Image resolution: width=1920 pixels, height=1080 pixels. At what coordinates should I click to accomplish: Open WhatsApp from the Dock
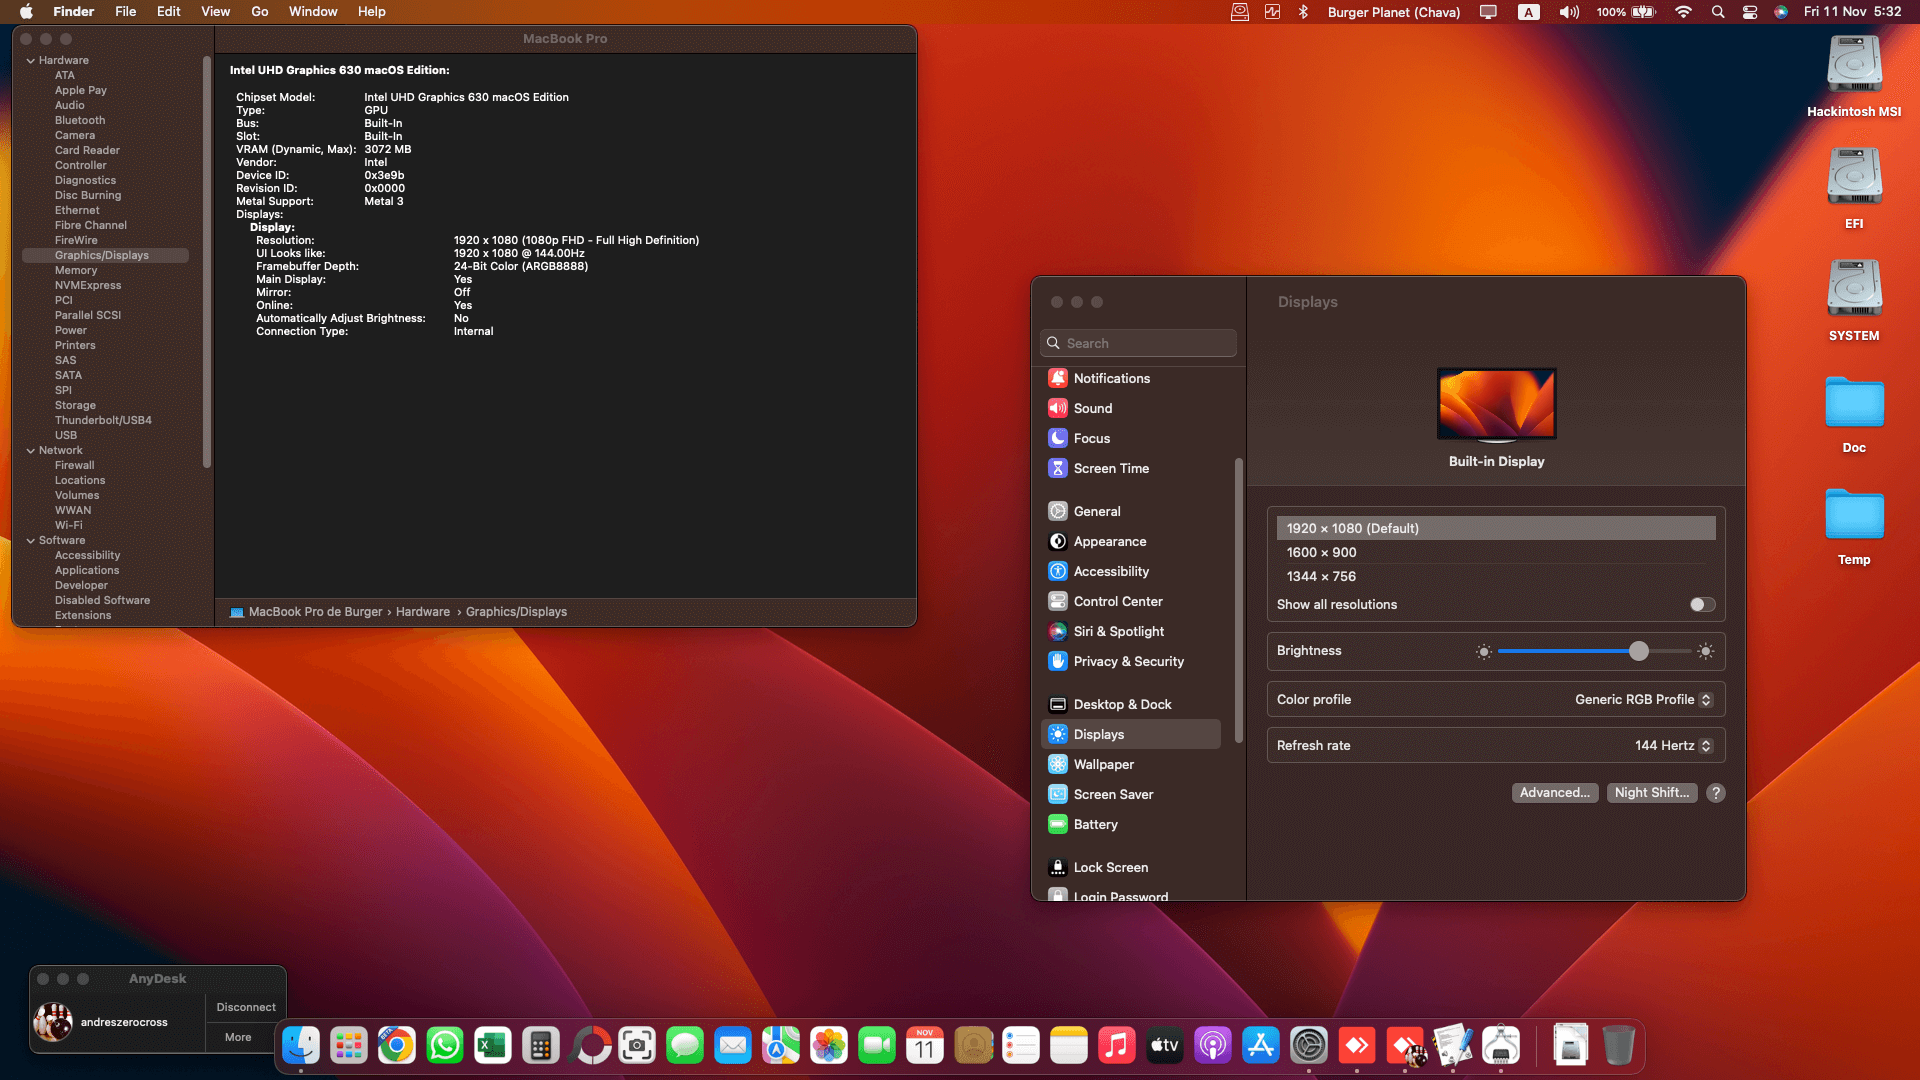click(x=445, y=1046)
